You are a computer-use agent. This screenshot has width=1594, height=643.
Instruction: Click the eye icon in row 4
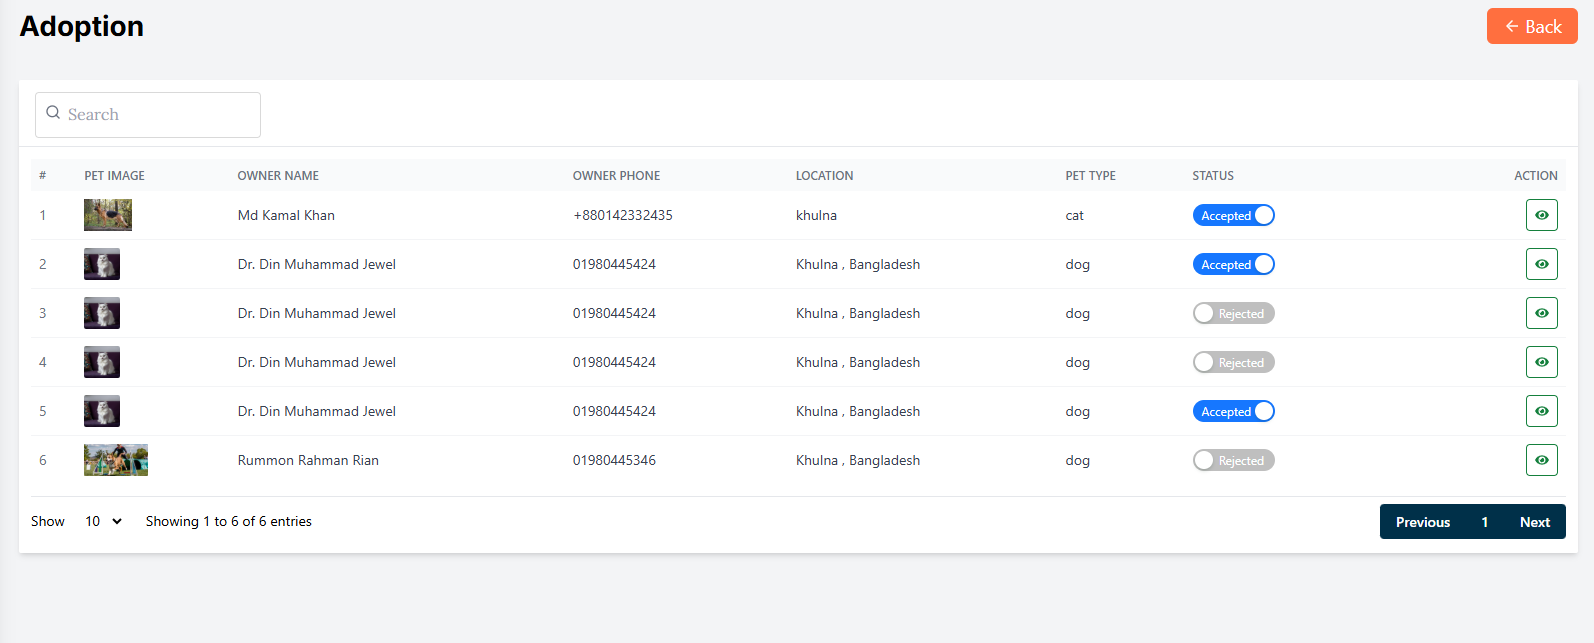1541,362
